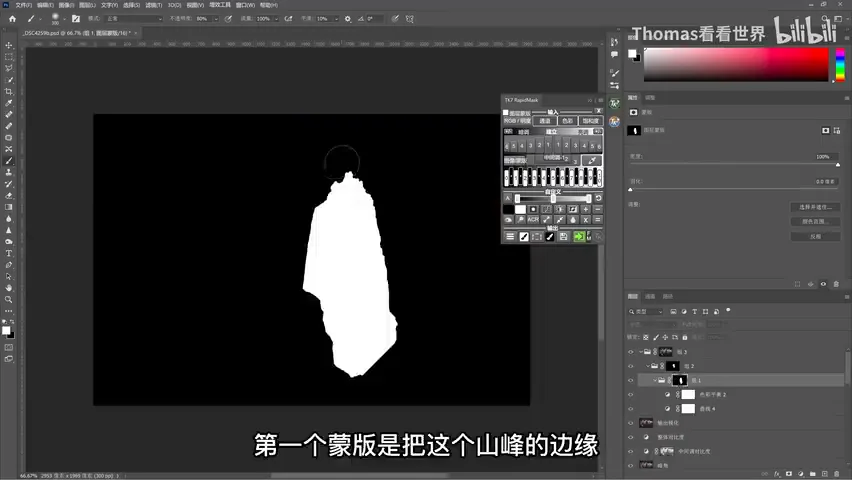Select the Hand tool

[x=9, y=288]
